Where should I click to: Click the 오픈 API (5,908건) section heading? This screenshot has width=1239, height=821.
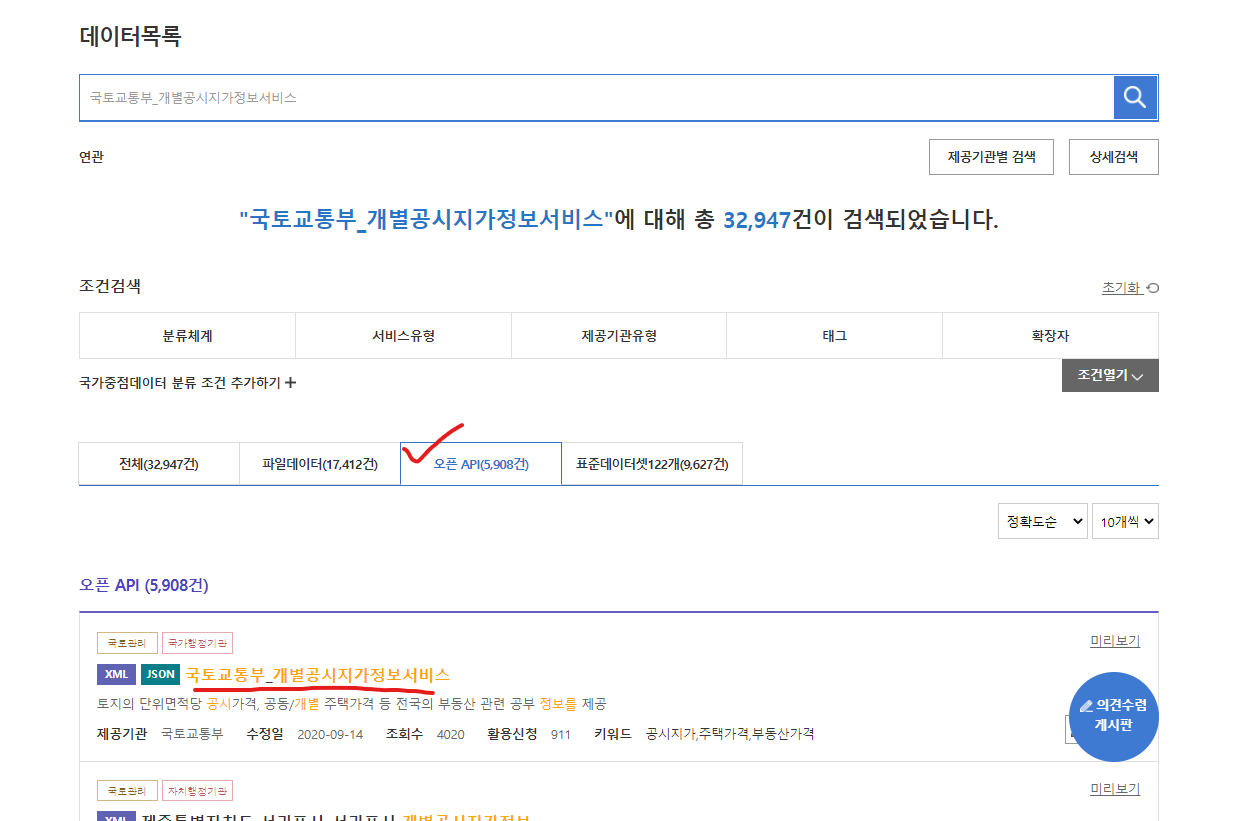144,585
